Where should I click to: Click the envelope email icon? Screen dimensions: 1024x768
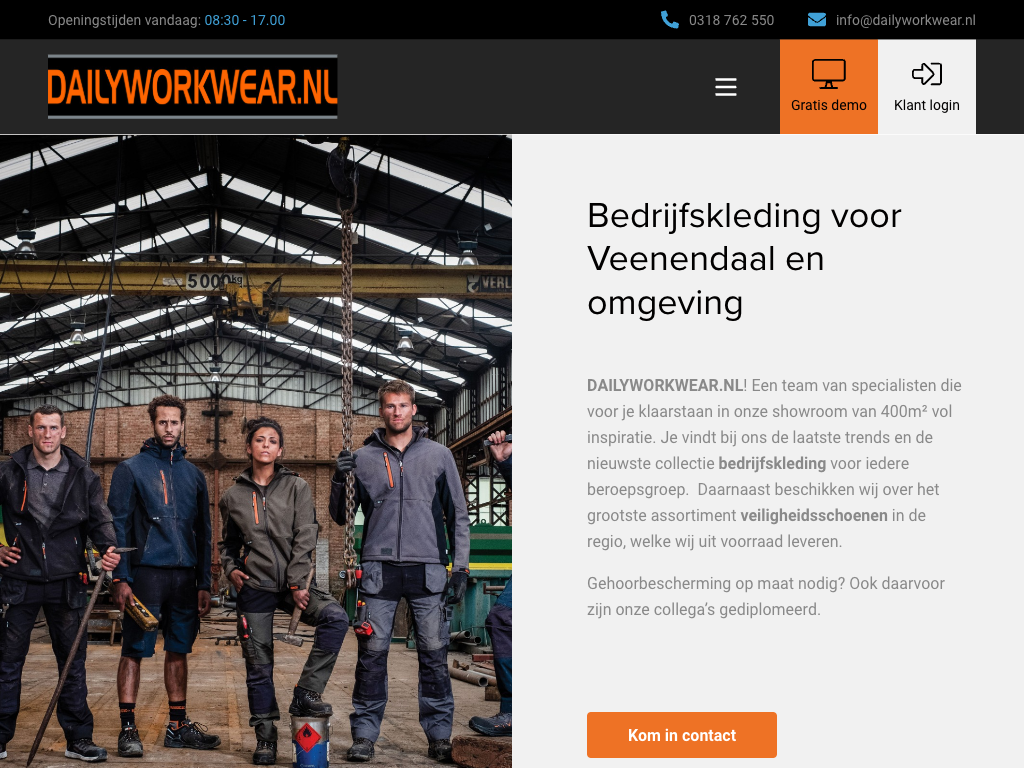[x=816, y=20]
